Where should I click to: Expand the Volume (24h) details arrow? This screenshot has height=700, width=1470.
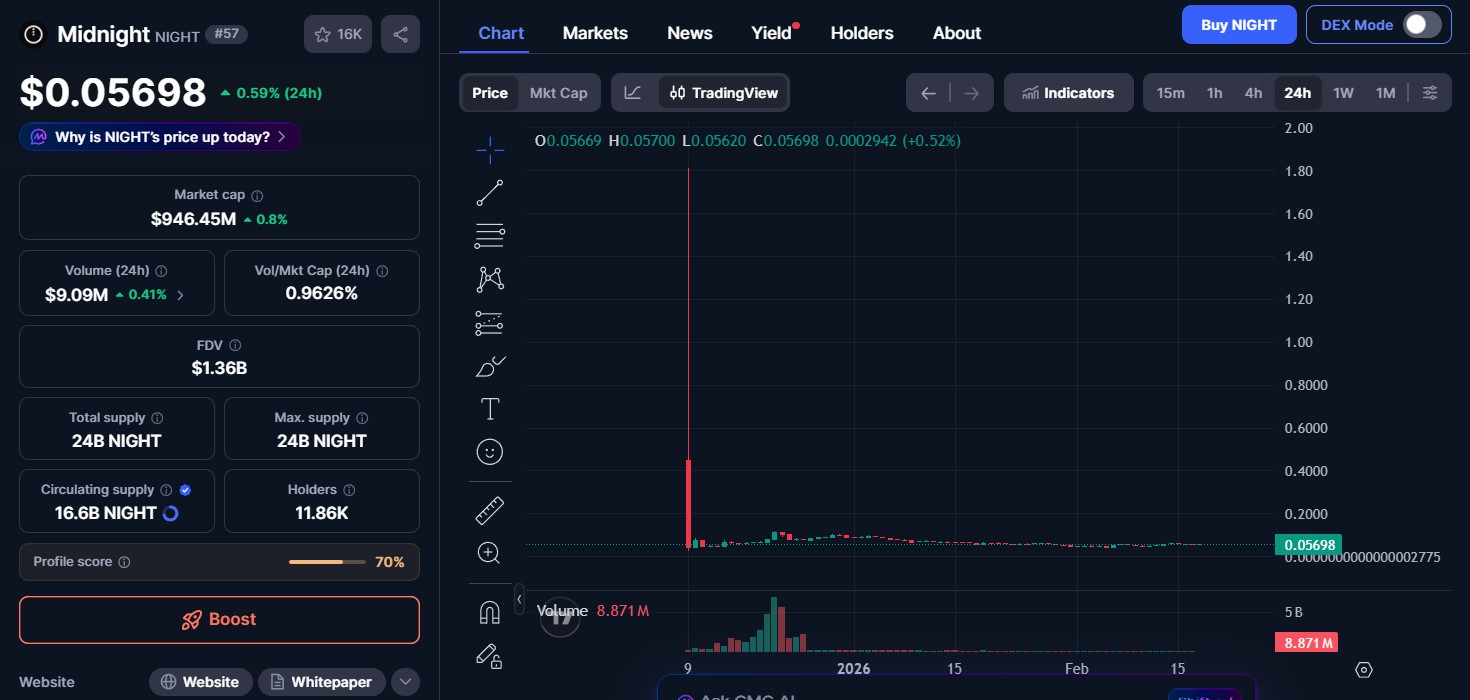pos(180,295)
